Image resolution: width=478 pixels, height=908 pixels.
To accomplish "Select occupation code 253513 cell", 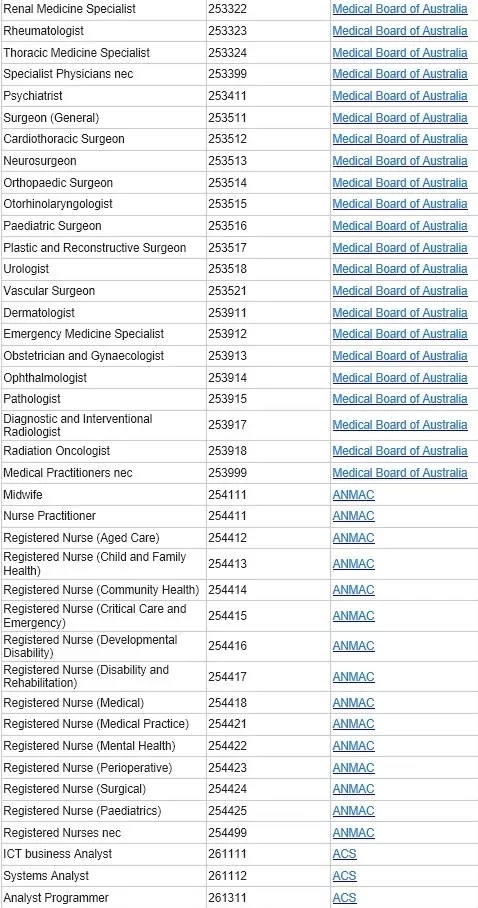I will (268, 161).
